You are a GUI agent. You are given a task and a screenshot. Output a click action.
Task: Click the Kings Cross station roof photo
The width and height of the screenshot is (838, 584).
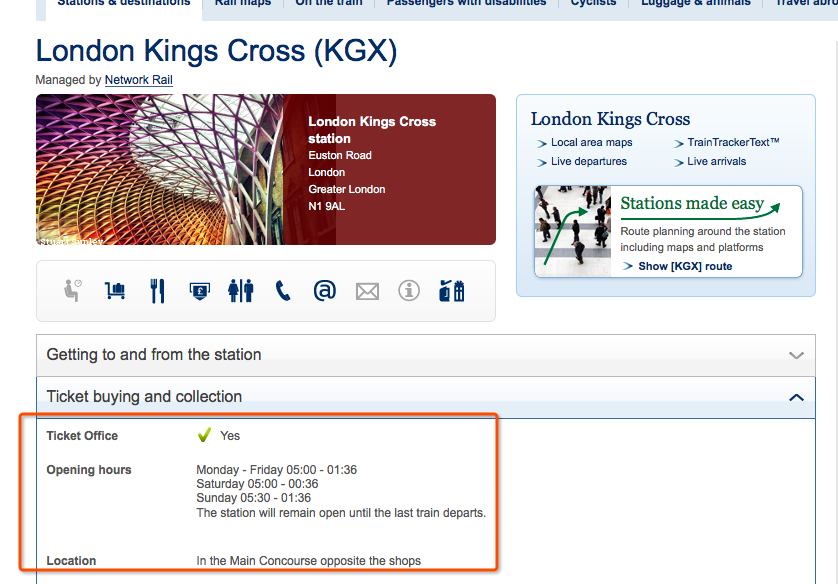coord(159,169)
